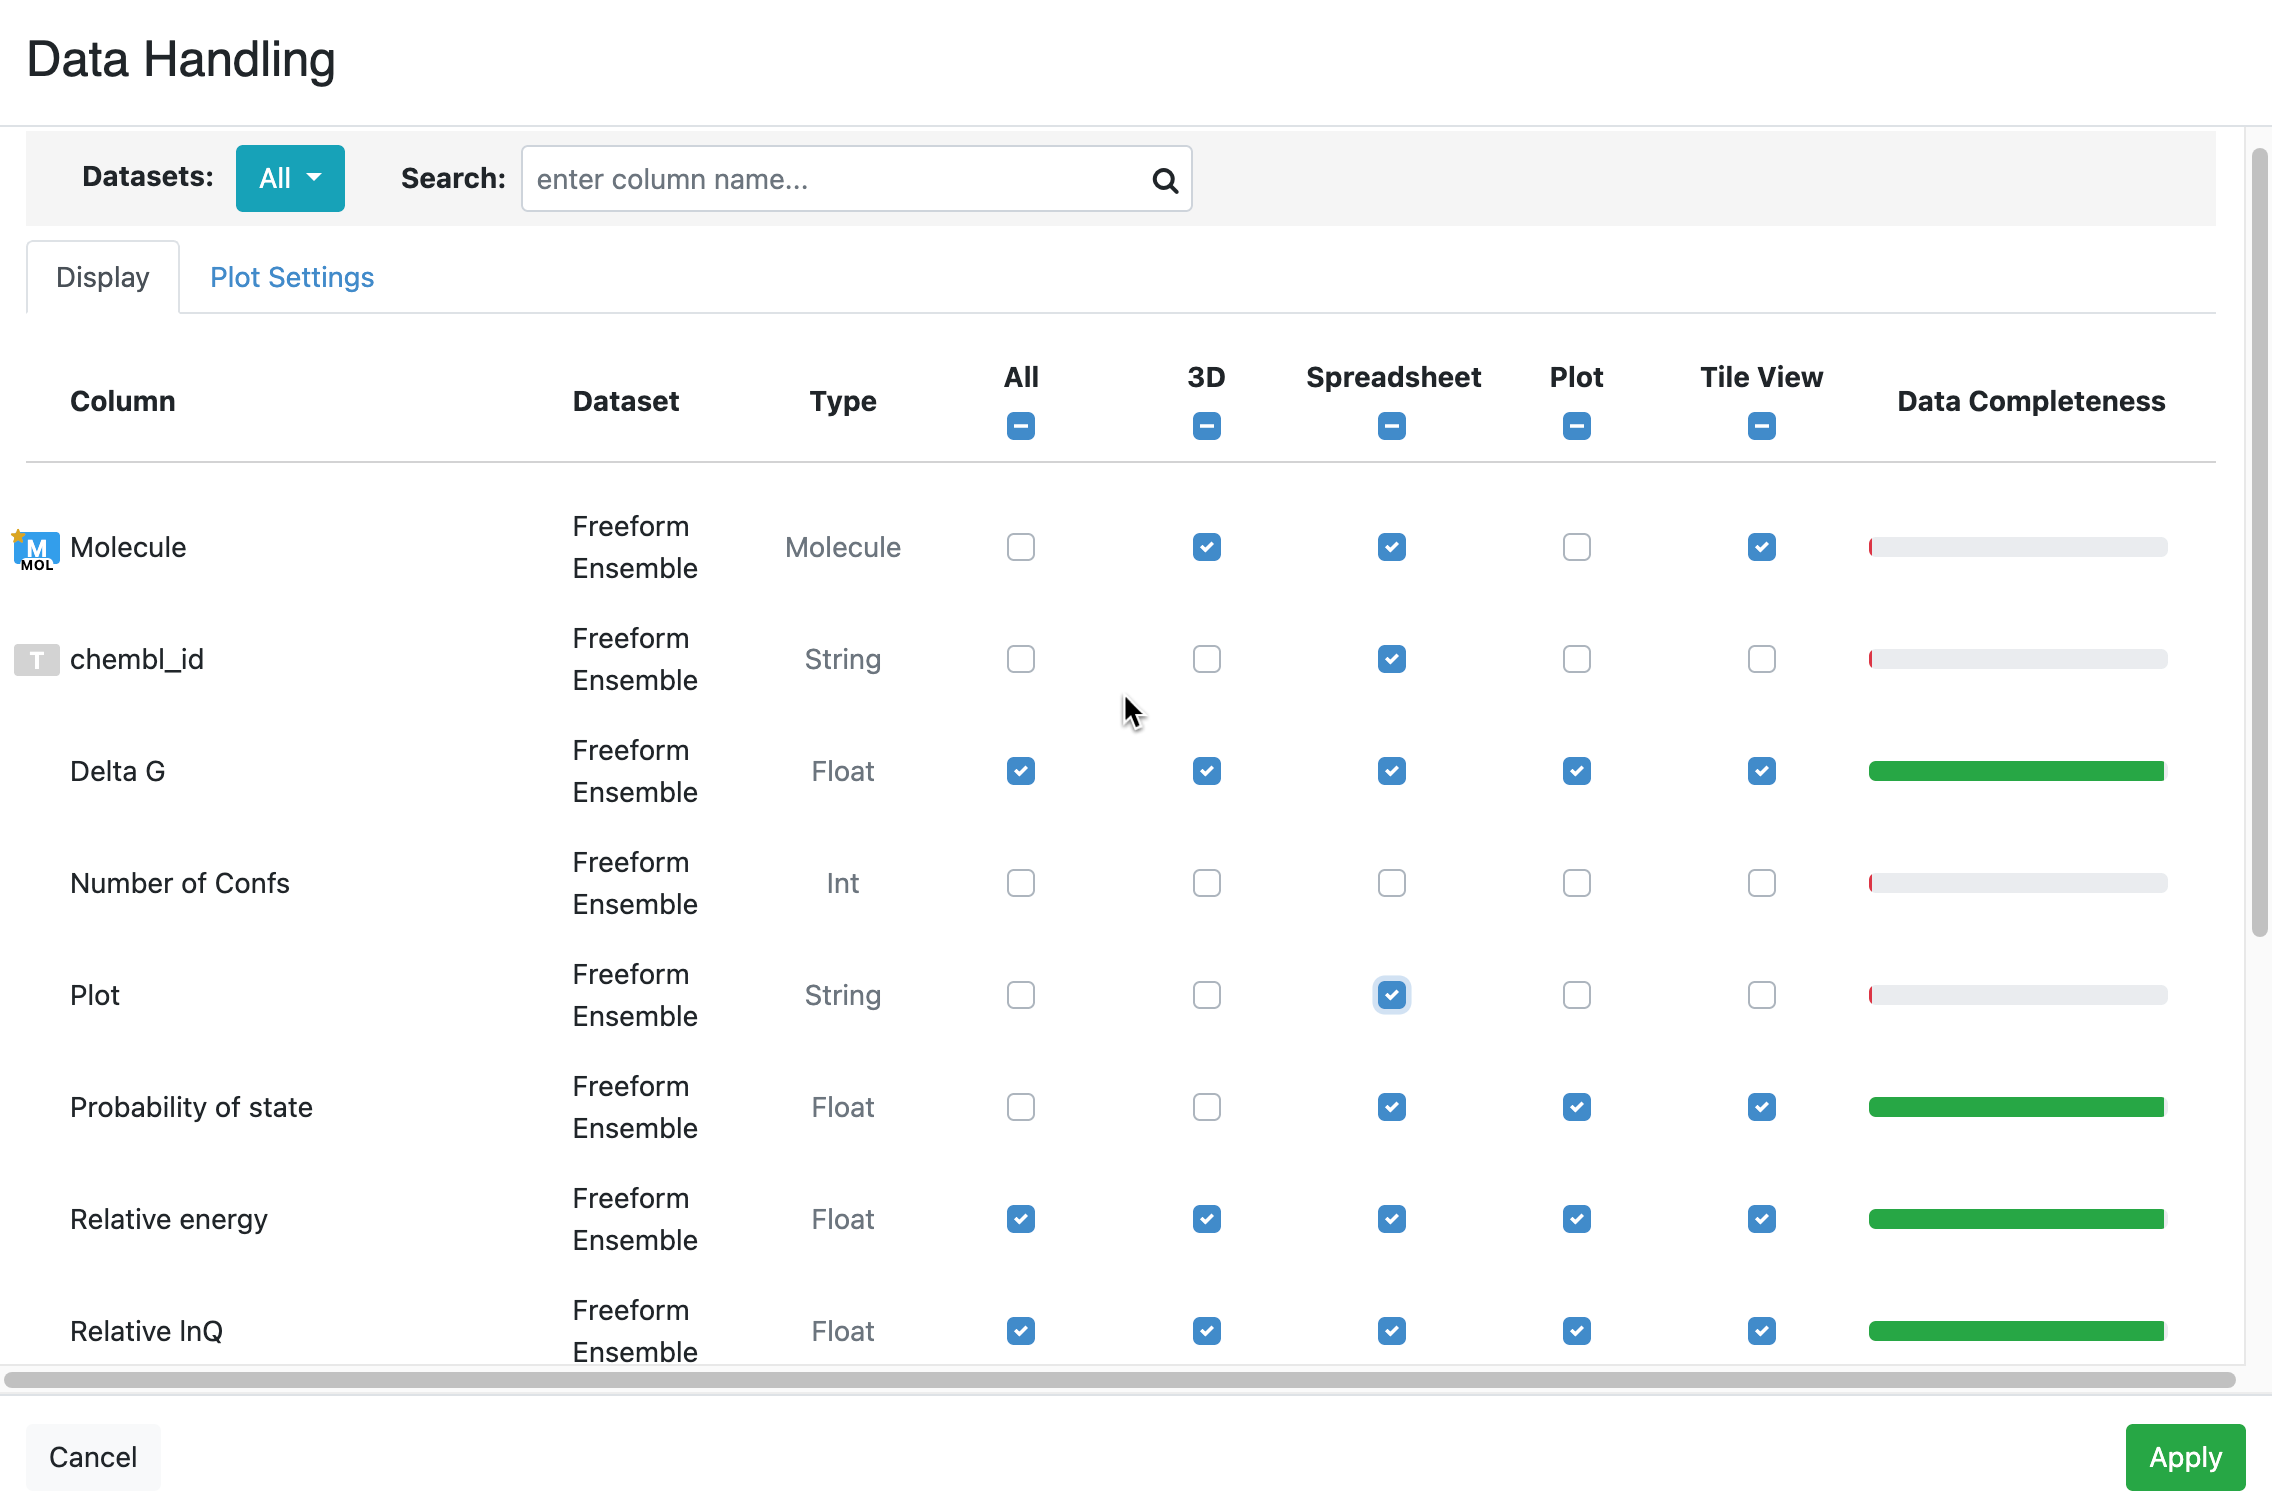Click Relative energy data completeness bar
The height and width of the screenshot is (1500, 2272).
(2017, 1219)
